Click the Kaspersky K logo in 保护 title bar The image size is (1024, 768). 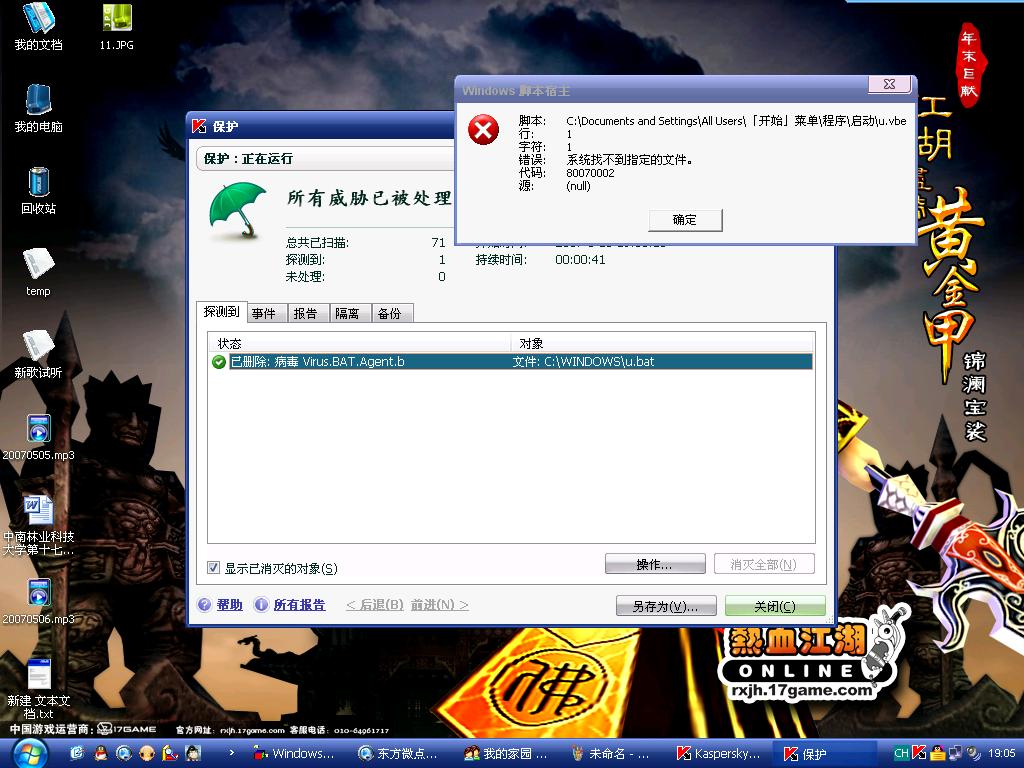[x=199, y=126]
